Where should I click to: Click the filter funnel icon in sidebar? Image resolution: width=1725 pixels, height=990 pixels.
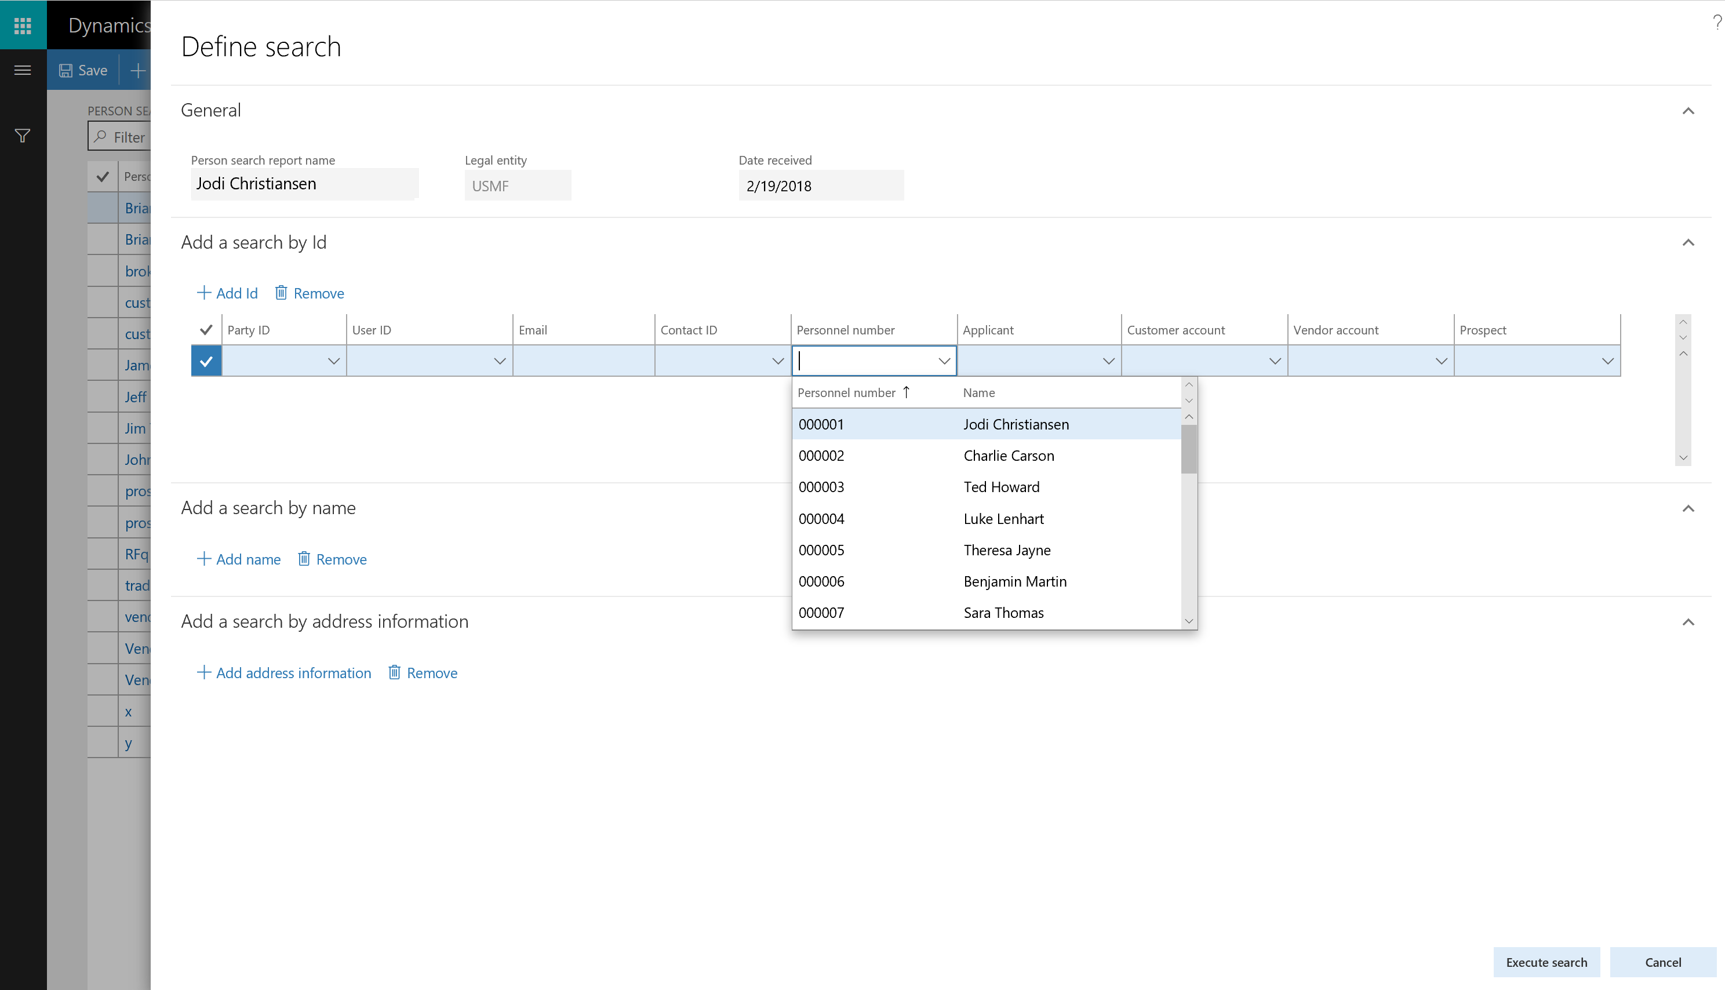[x=23, y=136]
